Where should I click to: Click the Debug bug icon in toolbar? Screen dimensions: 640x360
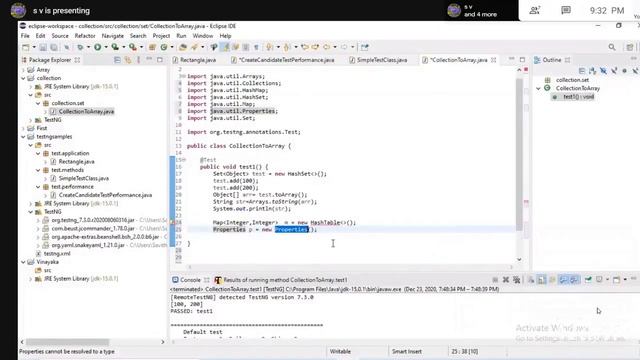click(x=80, y=47)
